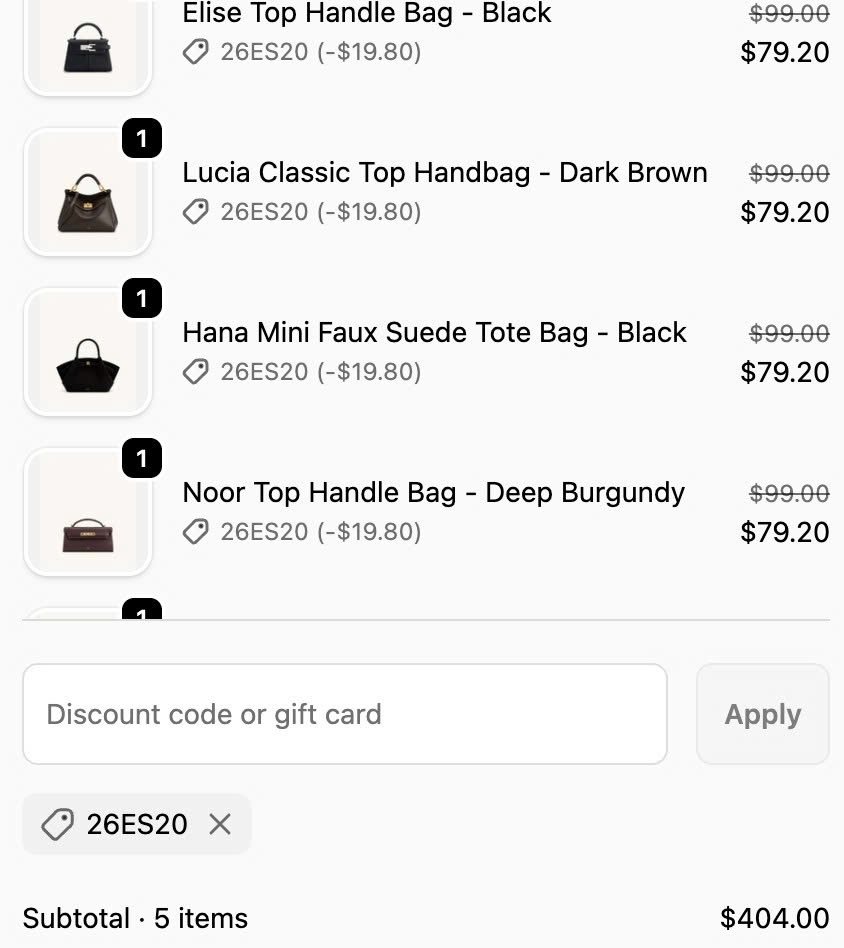Open the Lucia Classic Top Handbag thumbnail
844x948 pixels.
[88, 192]
